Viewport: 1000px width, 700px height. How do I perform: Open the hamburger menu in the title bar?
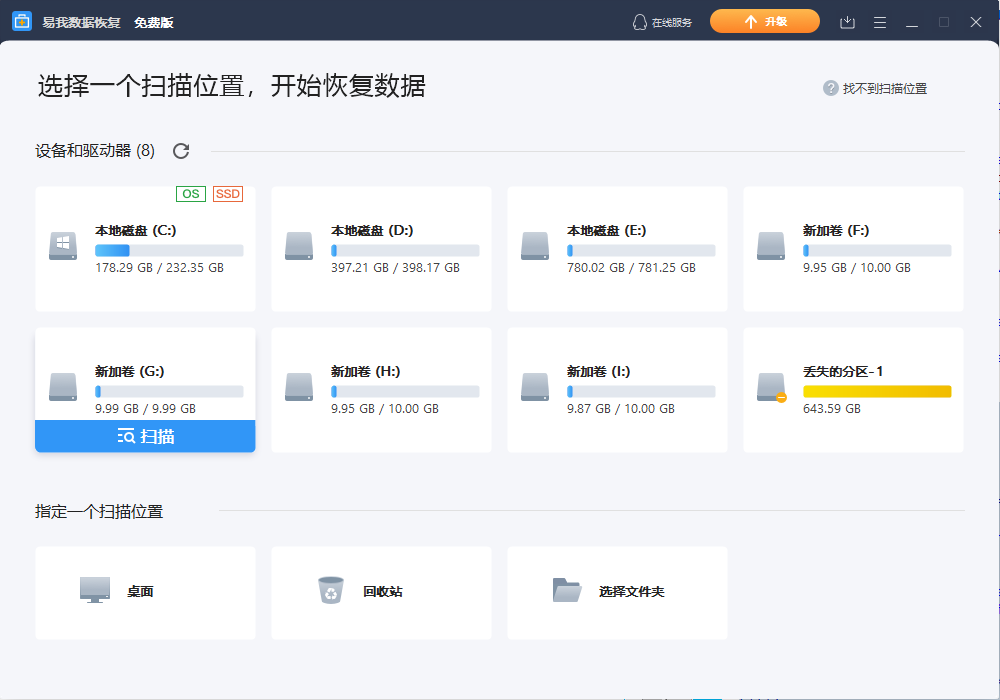pyautogui.click(x=879, y=20)
